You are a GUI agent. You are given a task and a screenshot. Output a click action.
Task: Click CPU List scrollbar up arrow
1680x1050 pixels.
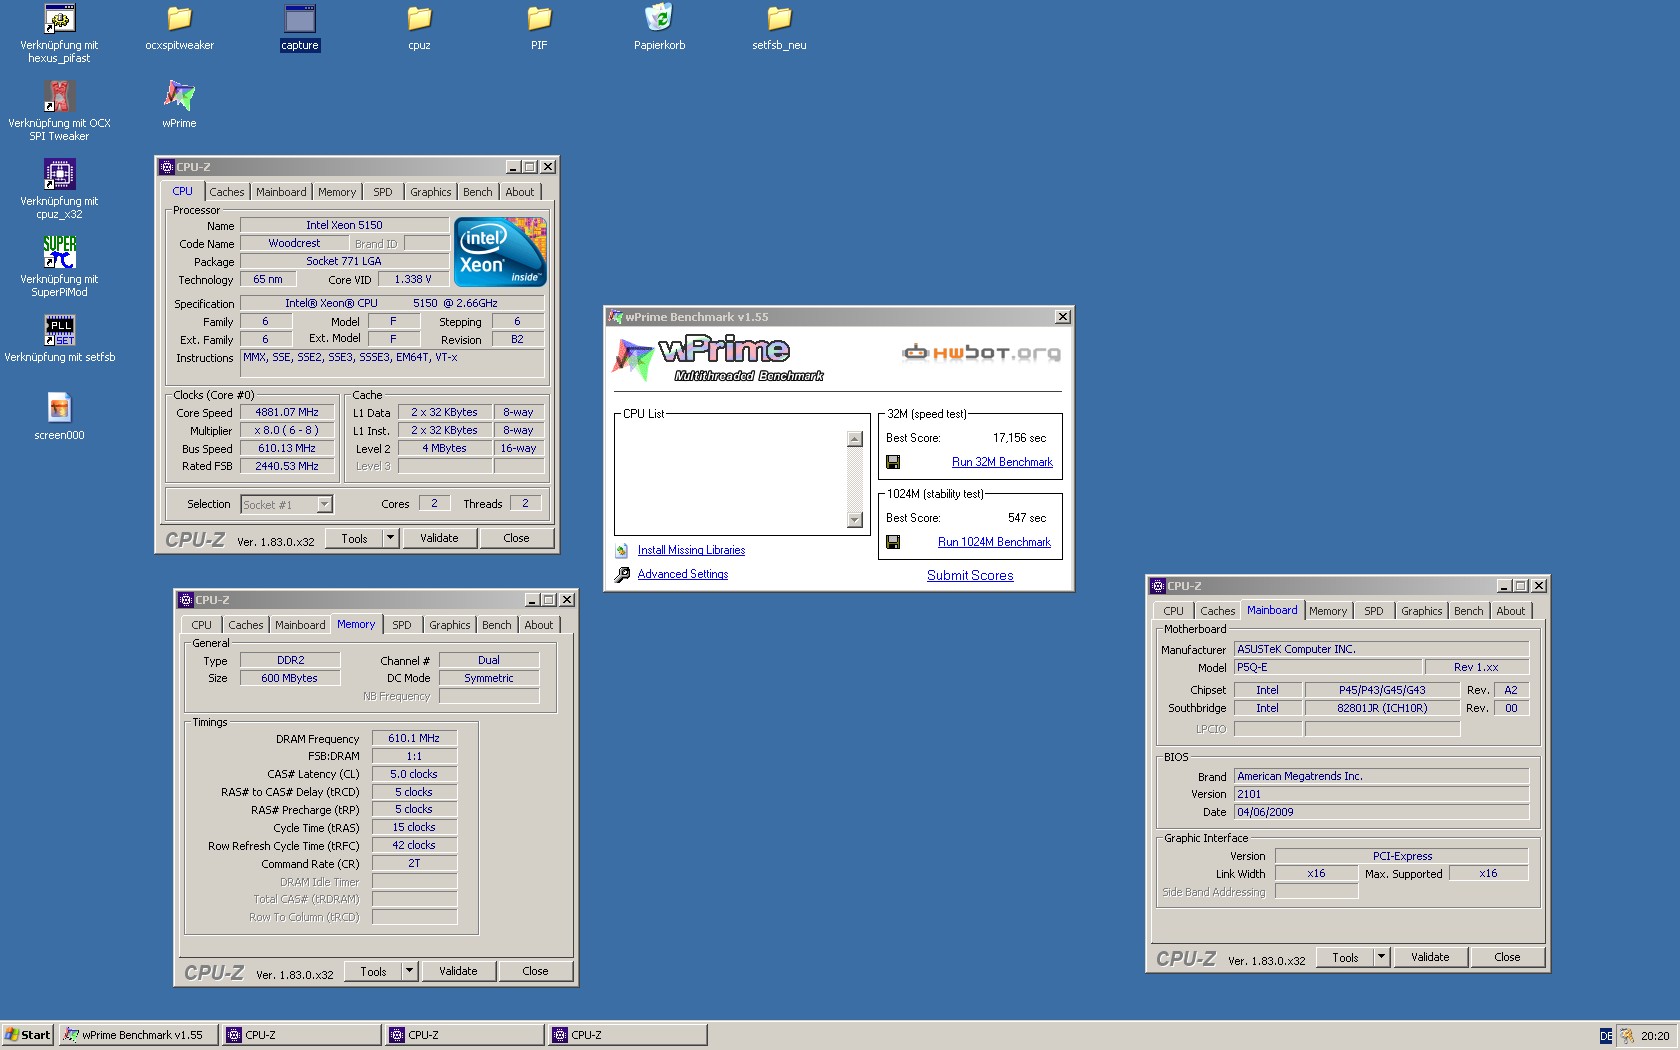point(854,439)
